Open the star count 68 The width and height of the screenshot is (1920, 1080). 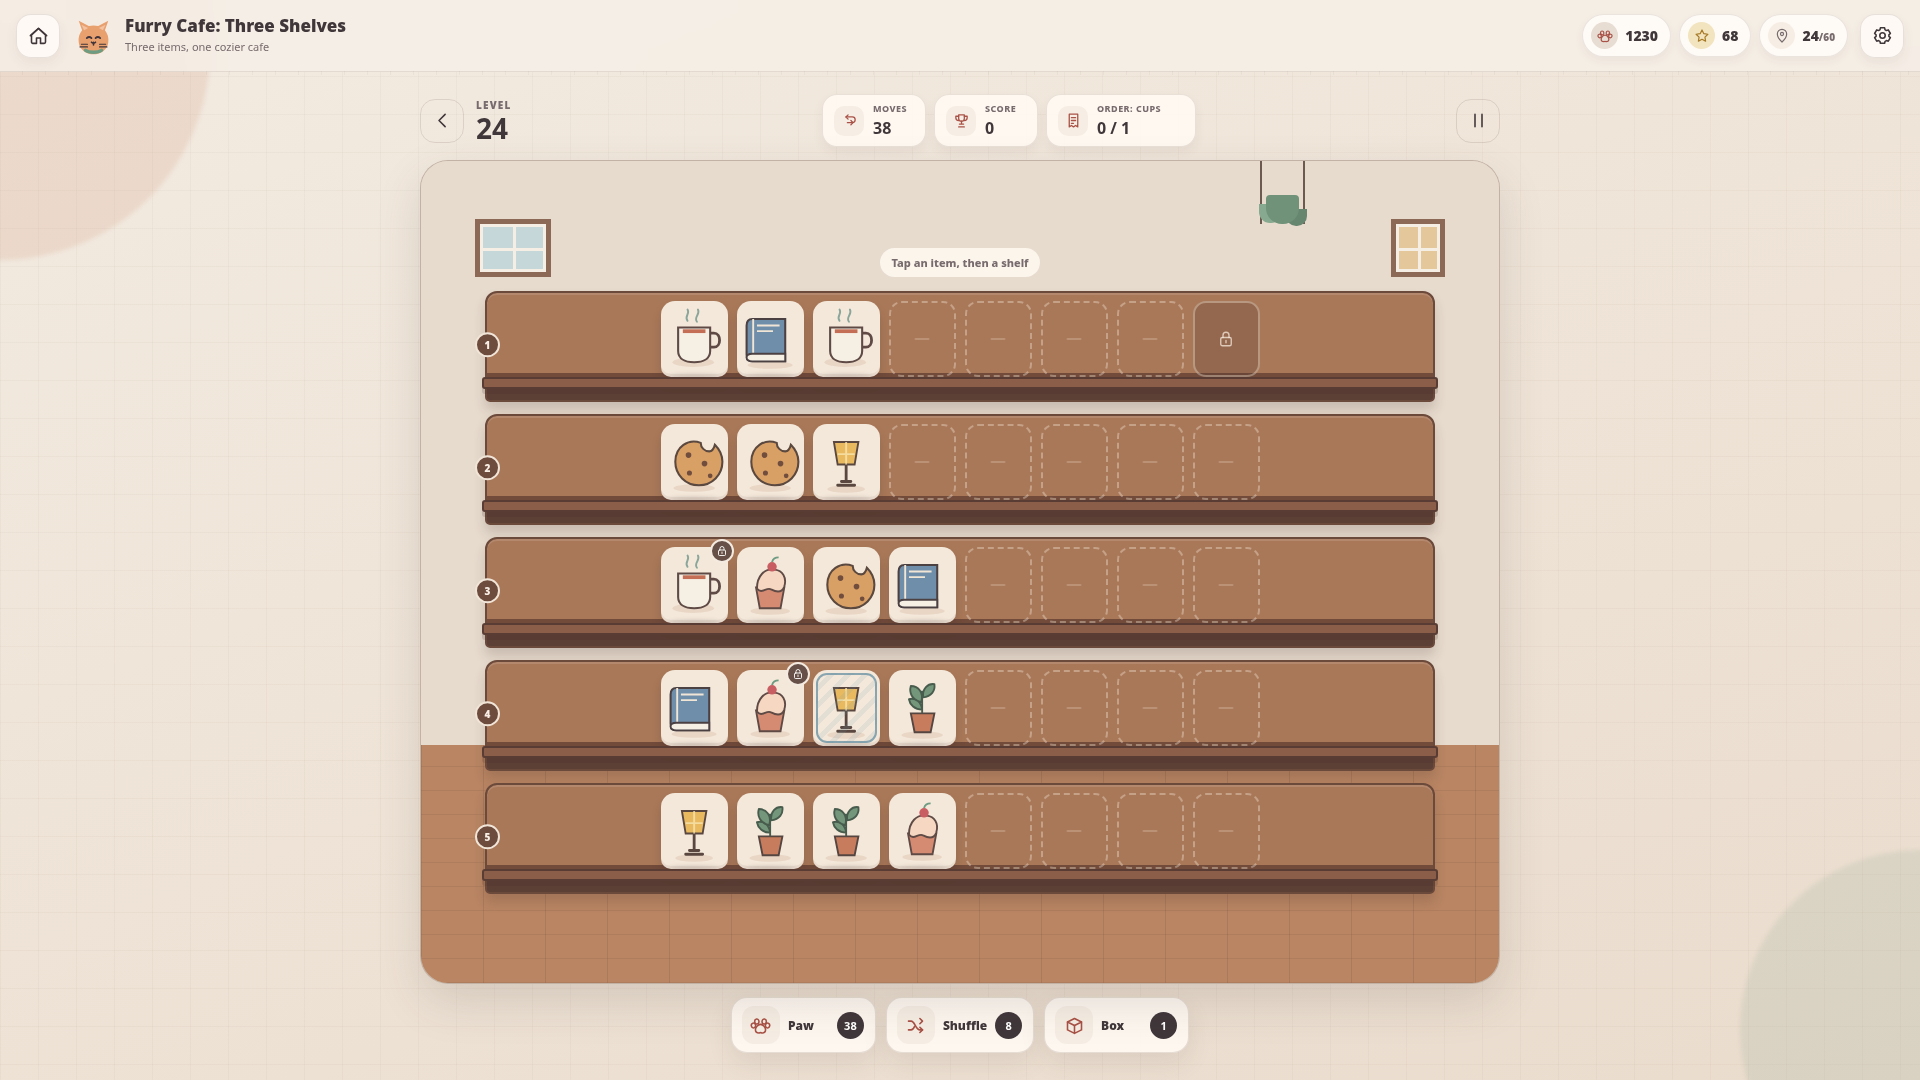pos(1715,36)
